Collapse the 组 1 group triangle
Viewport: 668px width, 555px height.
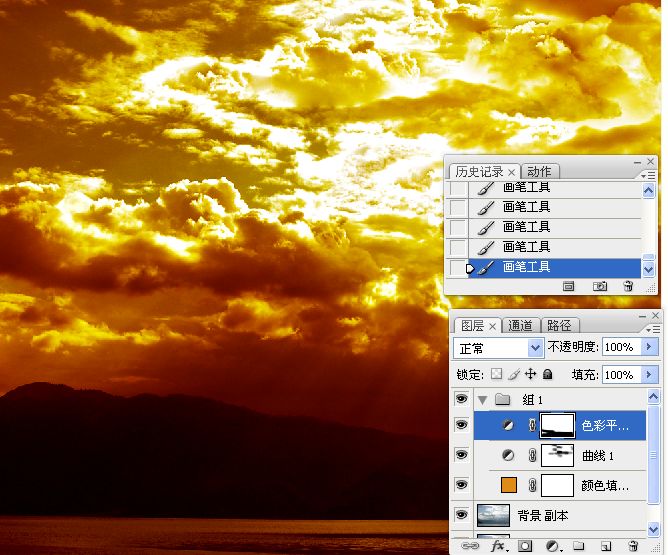click(x=482, y=400)
